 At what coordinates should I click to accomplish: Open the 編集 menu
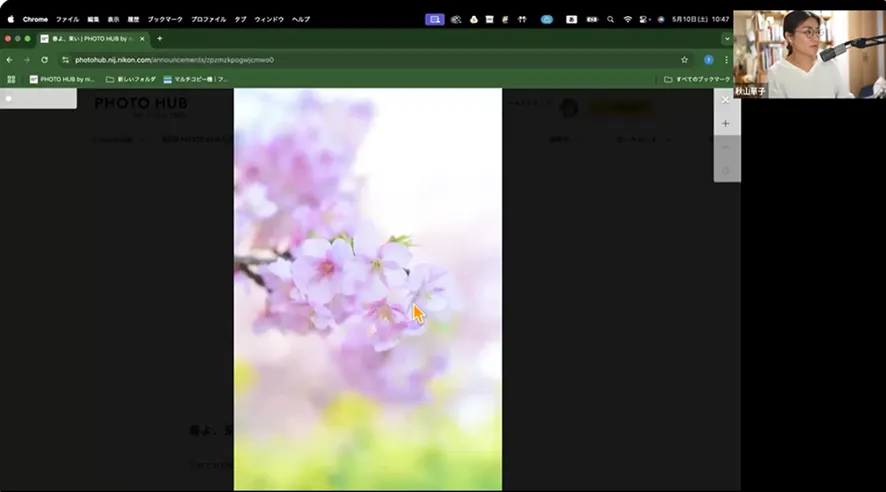point(93,19)
